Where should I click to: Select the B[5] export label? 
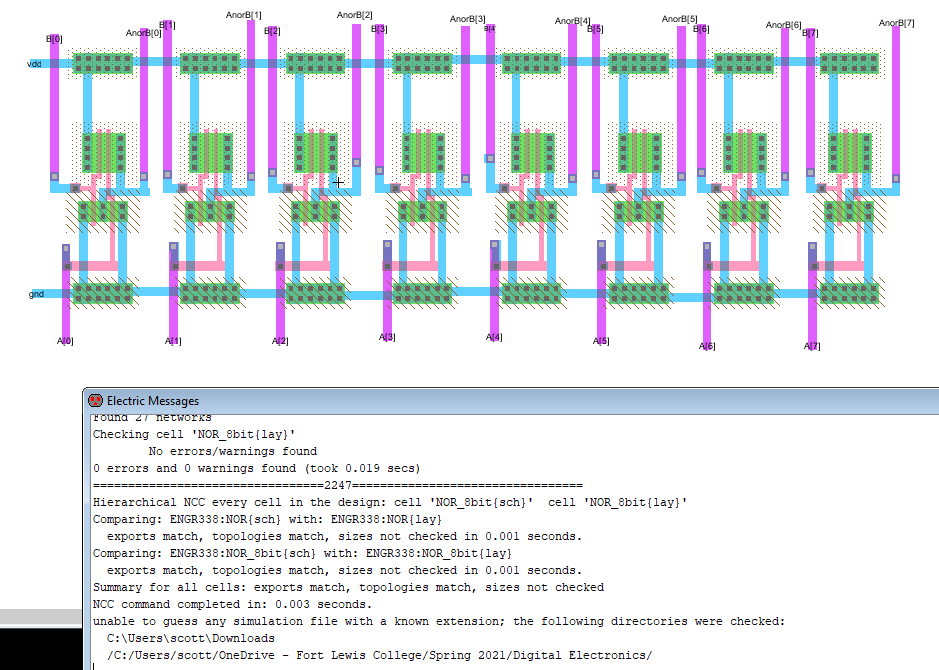[x=595, y=29]
